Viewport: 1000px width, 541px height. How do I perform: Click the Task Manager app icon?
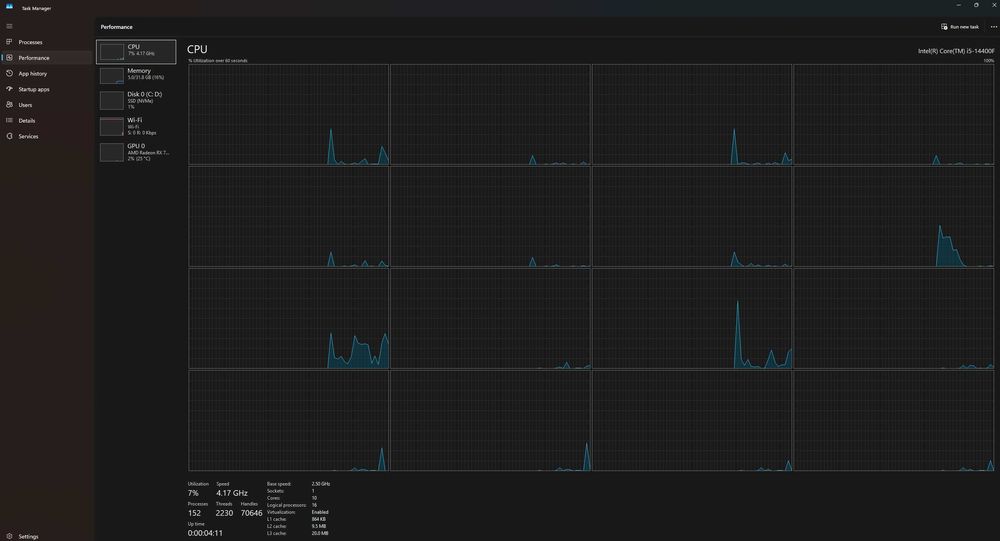pos(9,6)
